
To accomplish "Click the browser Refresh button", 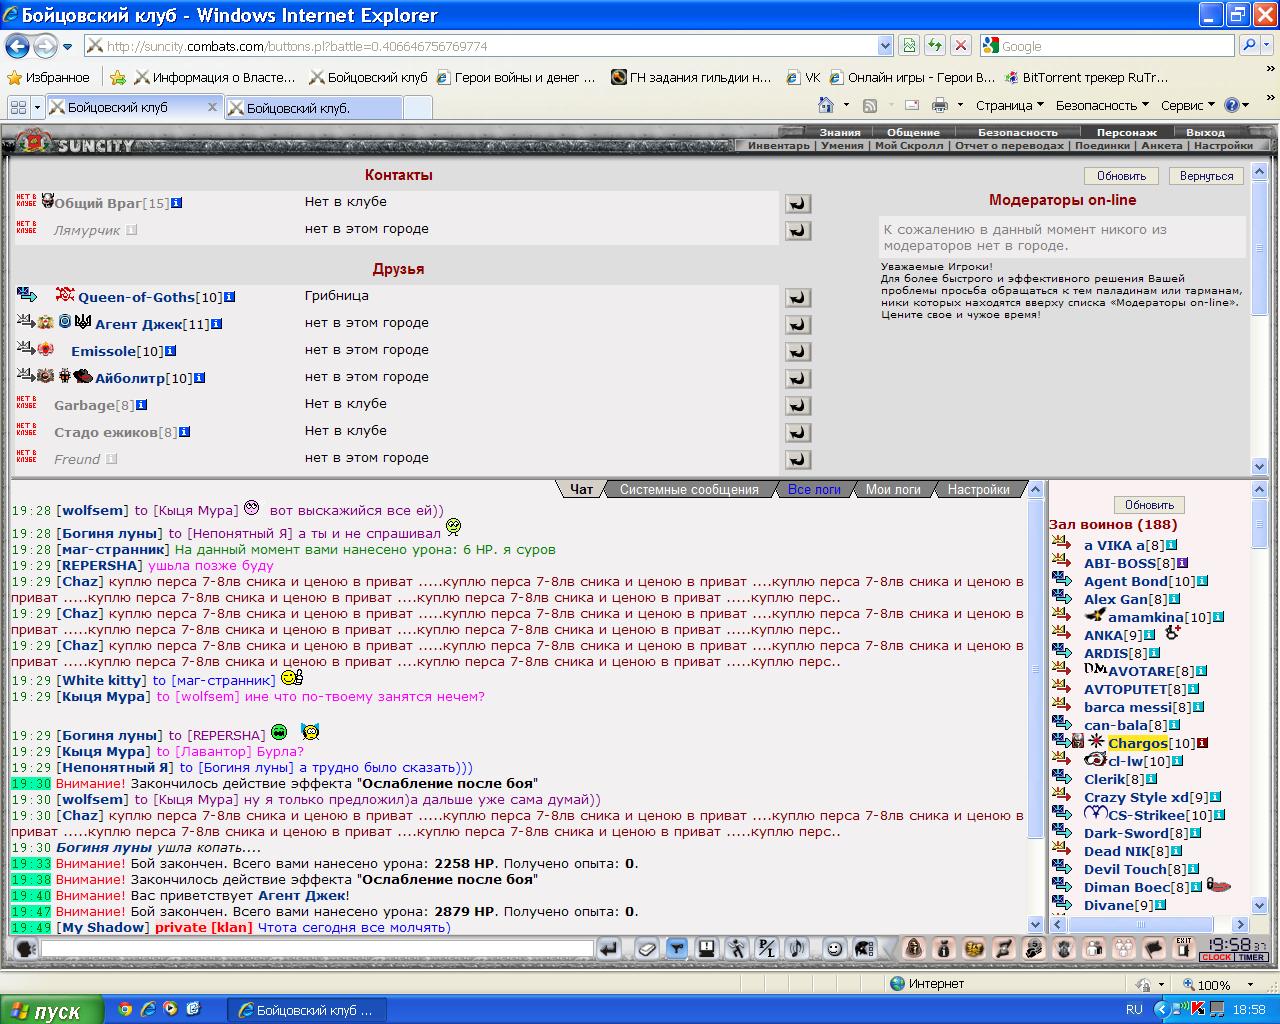I will pyautogui.click(x=935, y=46).
